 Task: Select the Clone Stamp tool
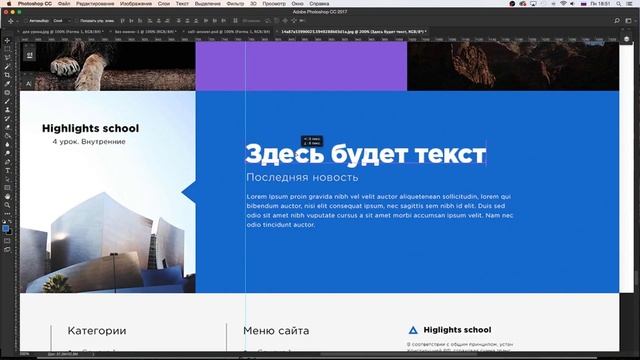[7, 110]
